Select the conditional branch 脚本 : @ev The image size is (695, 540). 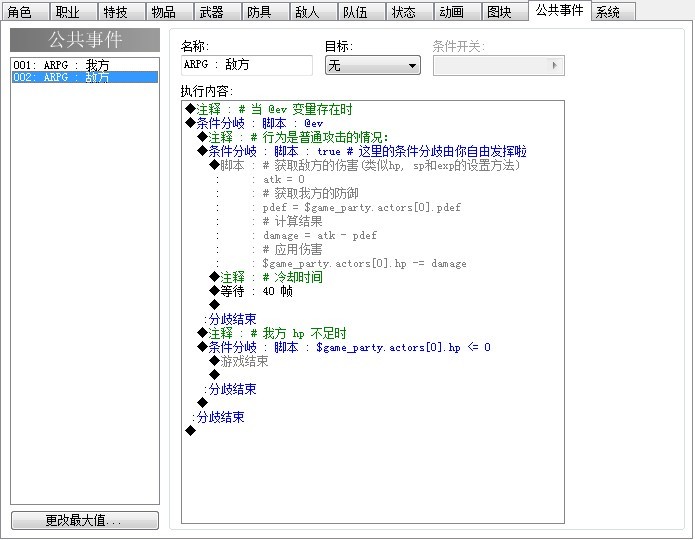point(254,123)
